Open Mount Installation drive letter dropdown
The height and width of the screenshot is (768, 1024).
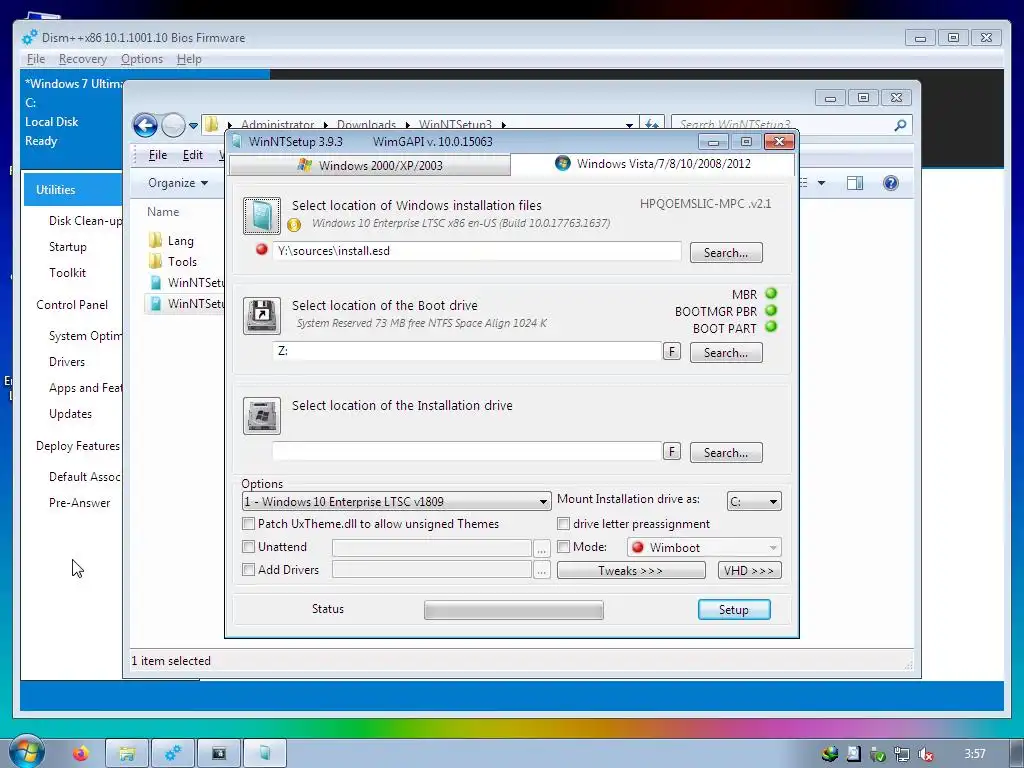[754, 502]
